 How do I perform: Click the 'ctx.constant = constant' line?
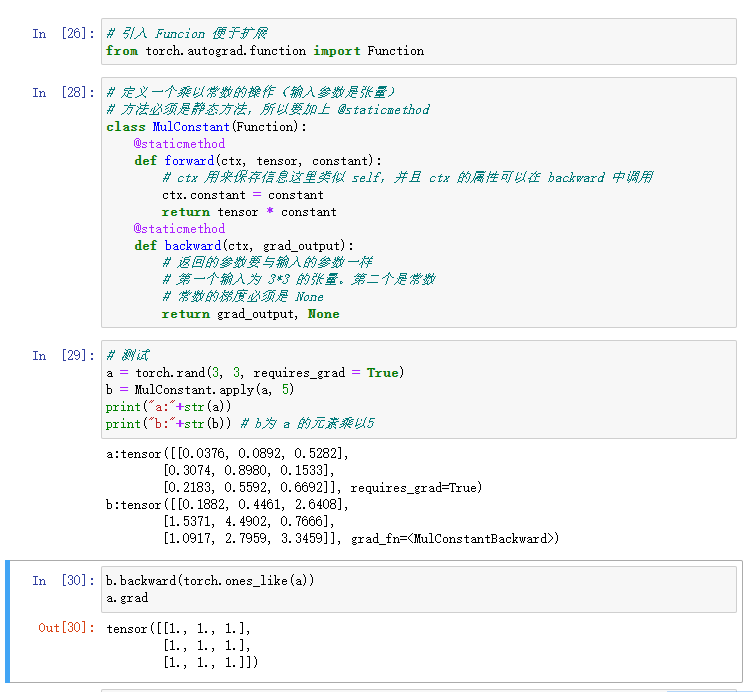pos(243,195)
